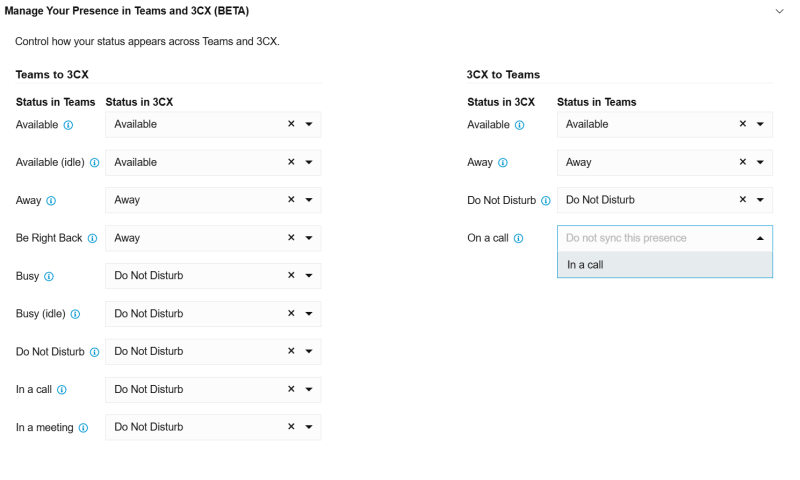800x480 pixels.
Task: Clear 3CX Do Not Disturb to Teams mapping
Action: click(x=743, y=199)
